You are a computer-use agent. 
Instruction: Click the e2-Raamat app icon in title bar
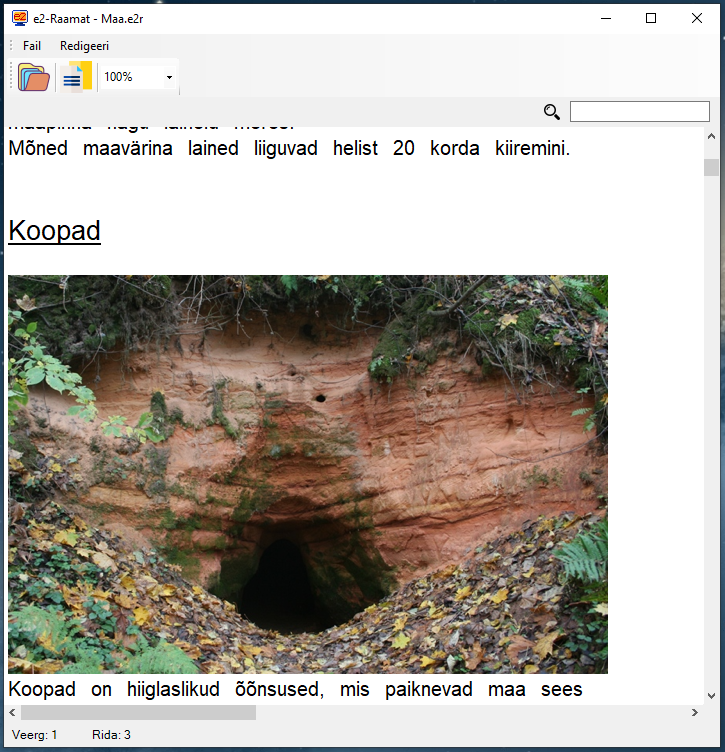tap(19, 18)
